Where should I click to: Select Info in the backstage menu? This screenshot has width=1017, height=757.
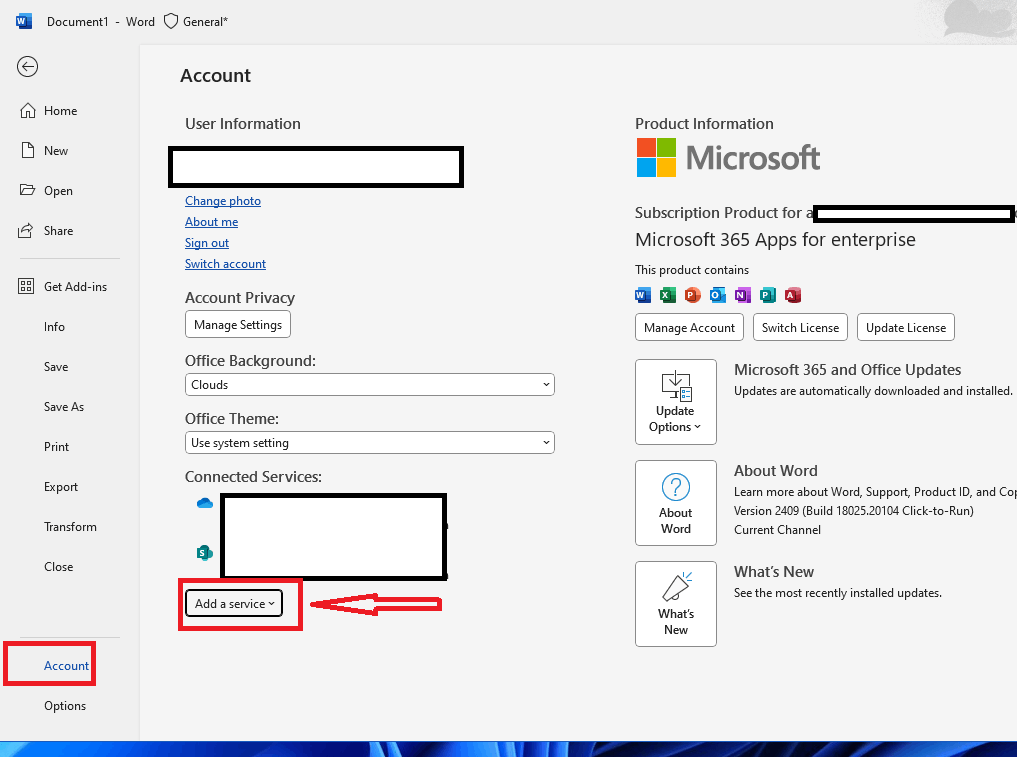[x=54, y=326]
